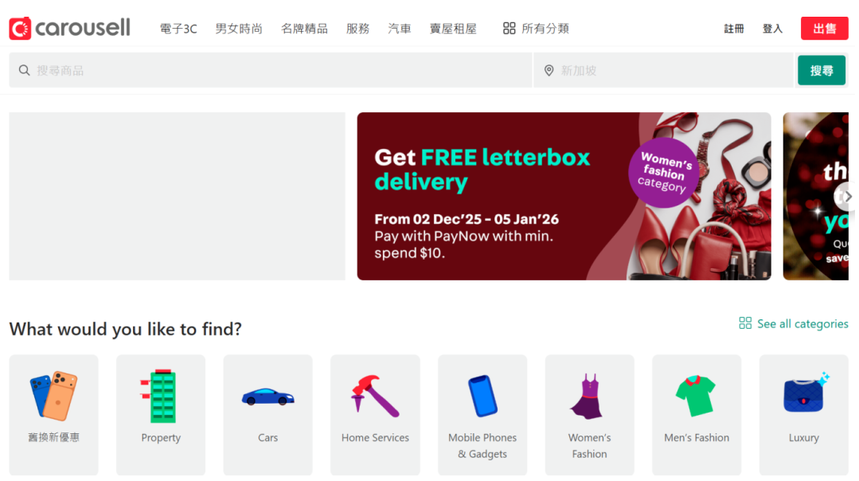Click the search magnifier icon
The height and width of the screenshot is (481, 859).
click(24, 70)
